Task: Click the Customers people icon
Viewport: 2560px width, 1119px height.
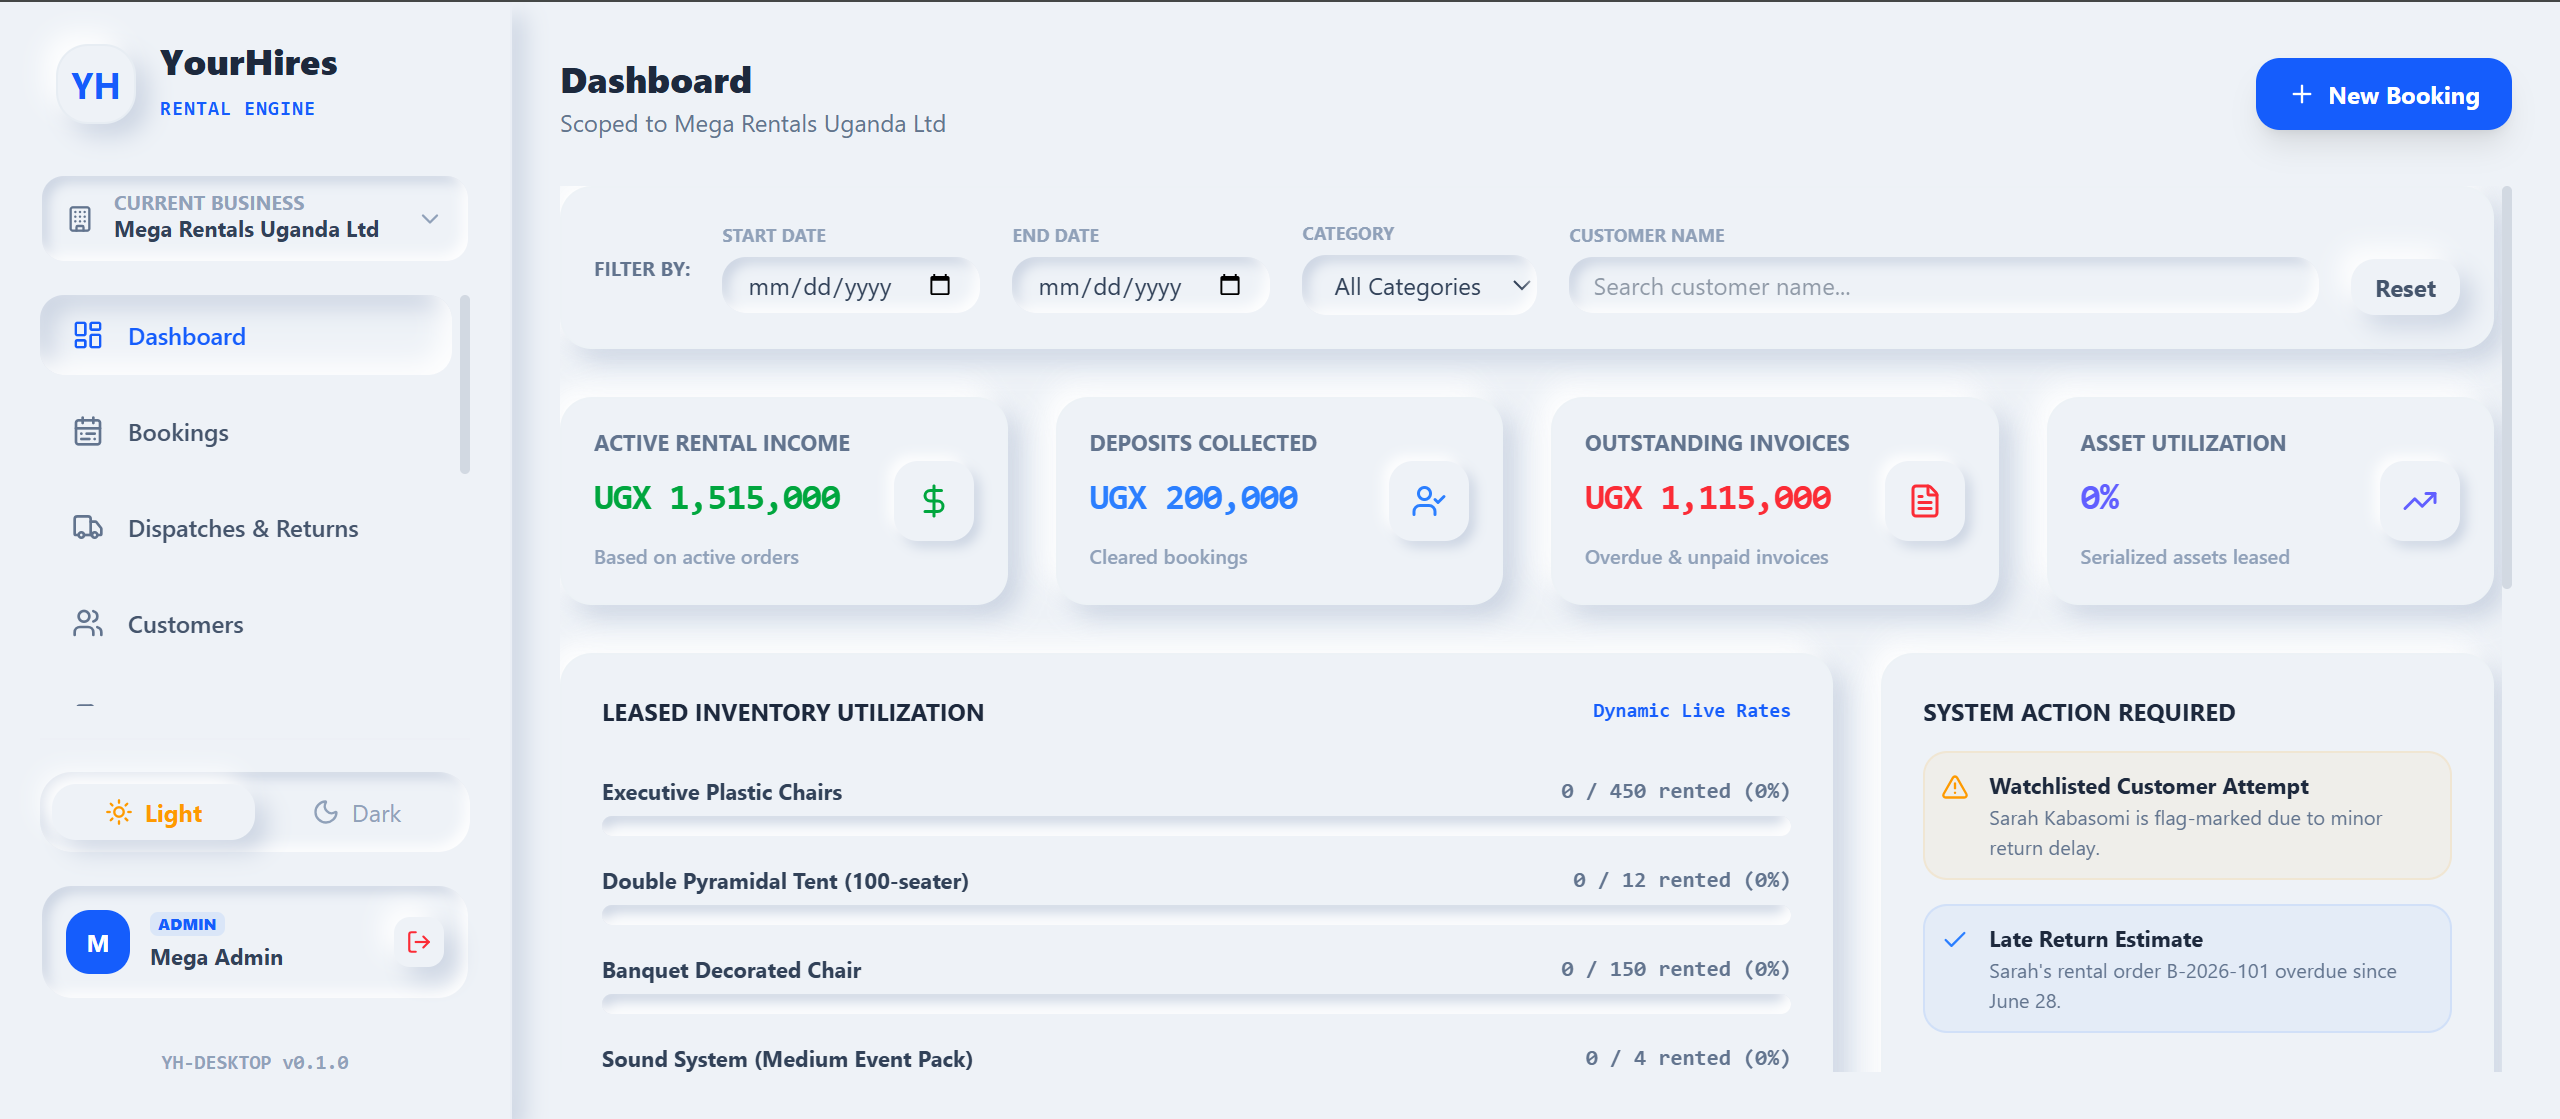Action: (x=88, y=623)
